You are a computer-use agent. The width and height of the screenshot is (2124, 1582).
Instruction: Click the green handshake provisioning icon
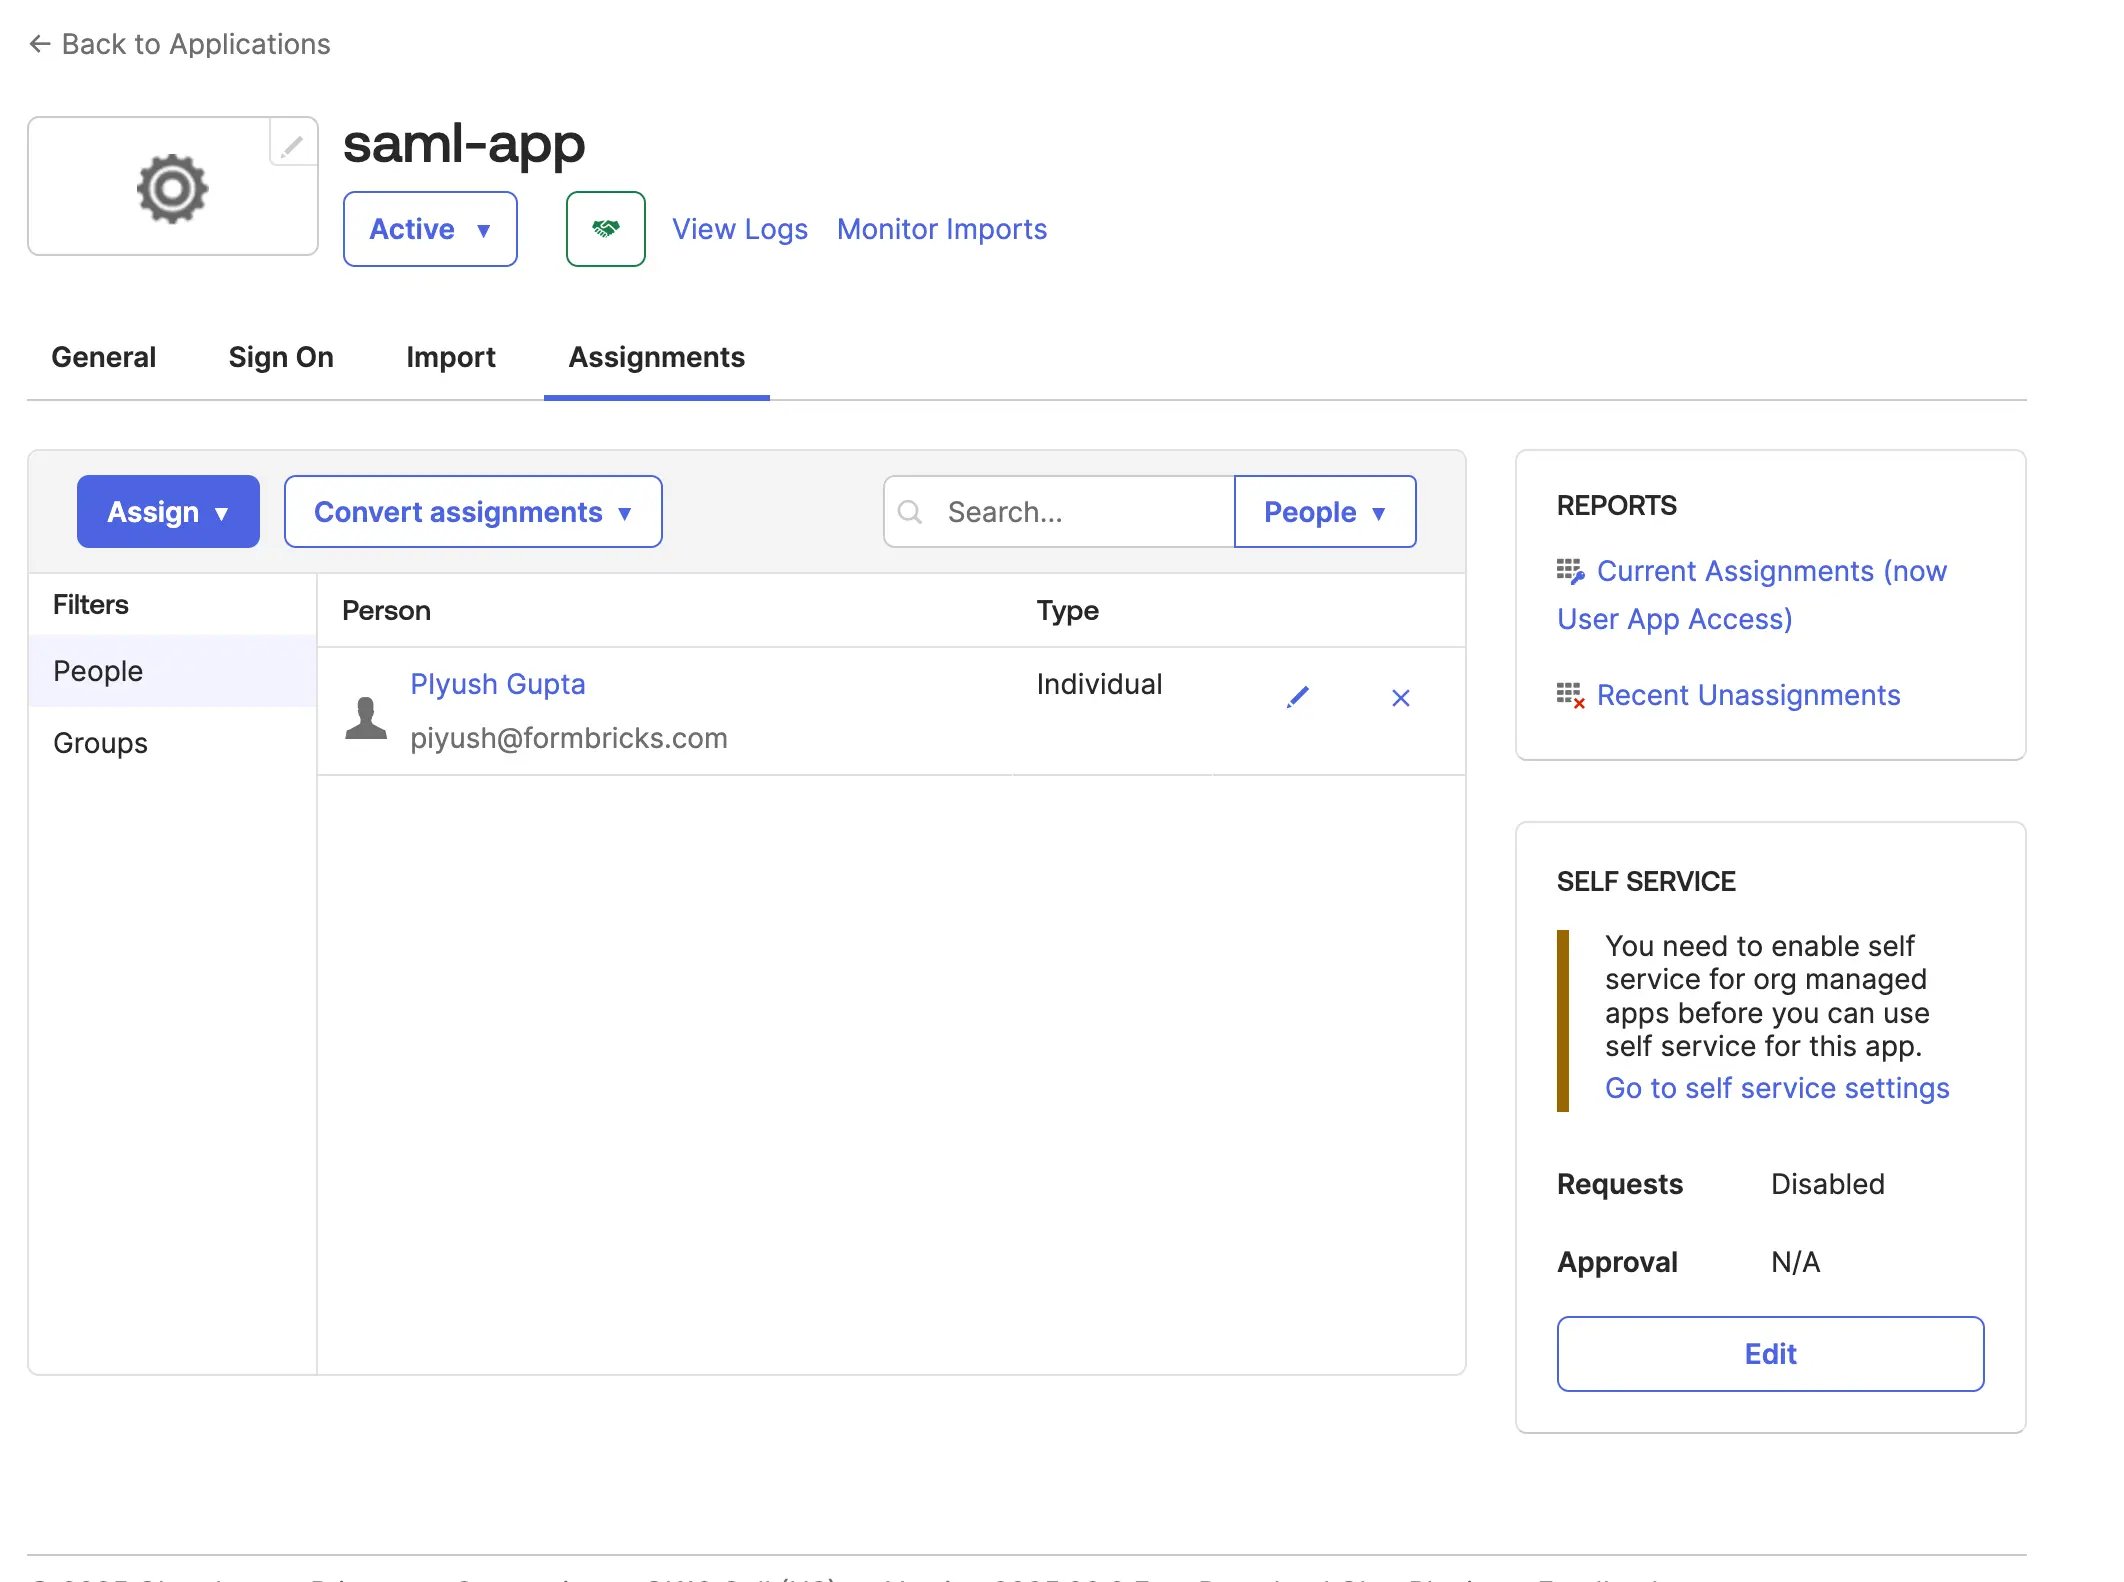[605, 229]
